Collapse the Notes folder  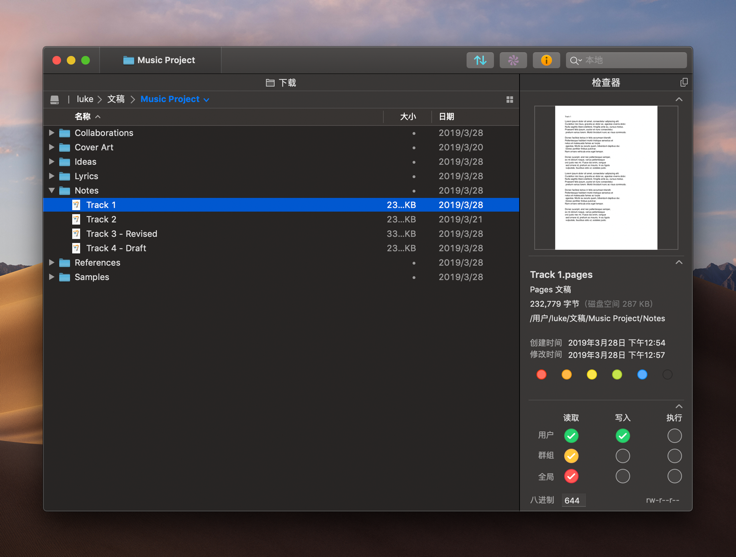(x=52, y=190)
